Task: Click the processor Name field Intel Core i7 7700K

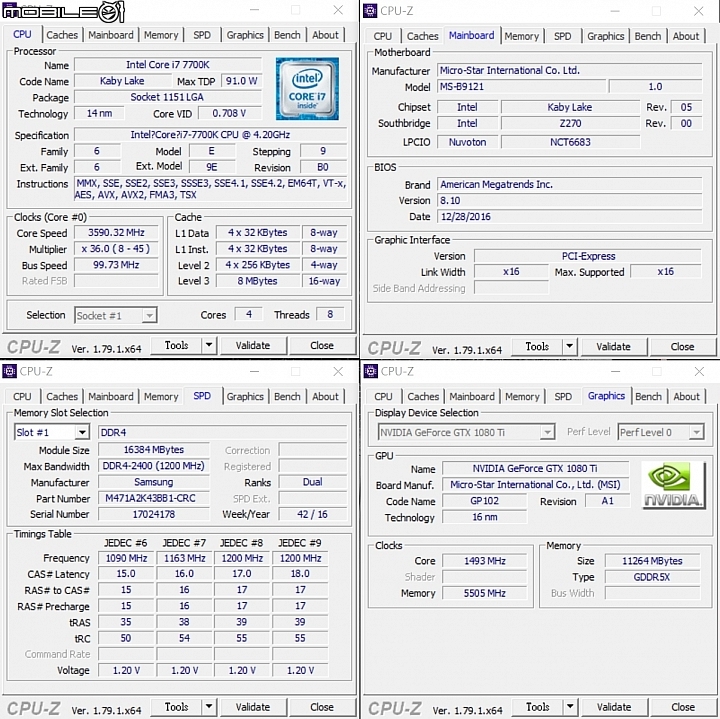Action: pyautogui.click(x=168, y=65)
